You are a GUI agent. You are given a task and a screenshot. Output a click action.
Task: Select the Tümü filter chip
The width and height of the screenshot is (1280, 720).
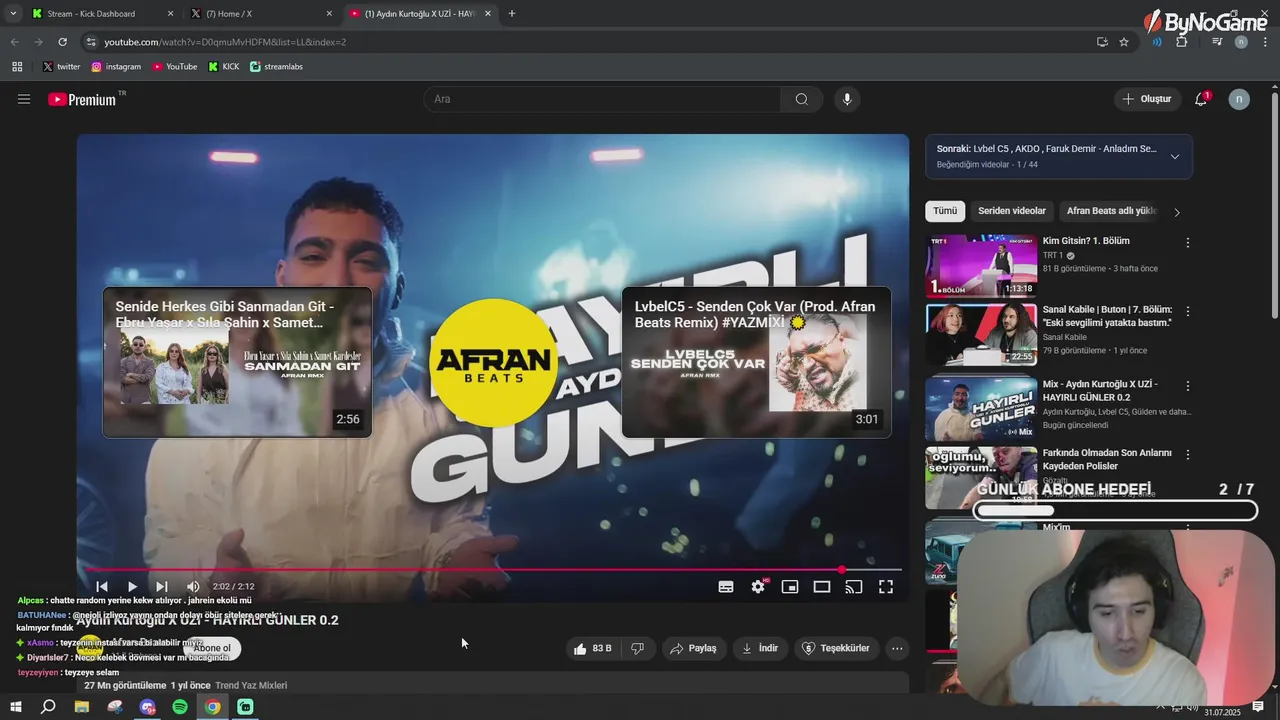945,211
